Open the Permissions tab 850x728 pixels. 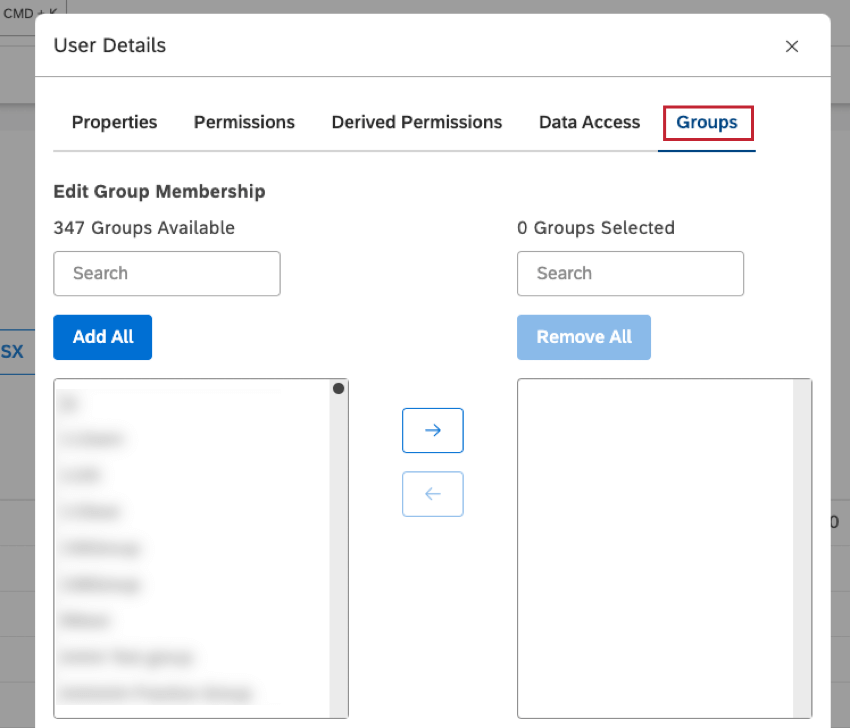pyautogui.click(x=244, y=122)
